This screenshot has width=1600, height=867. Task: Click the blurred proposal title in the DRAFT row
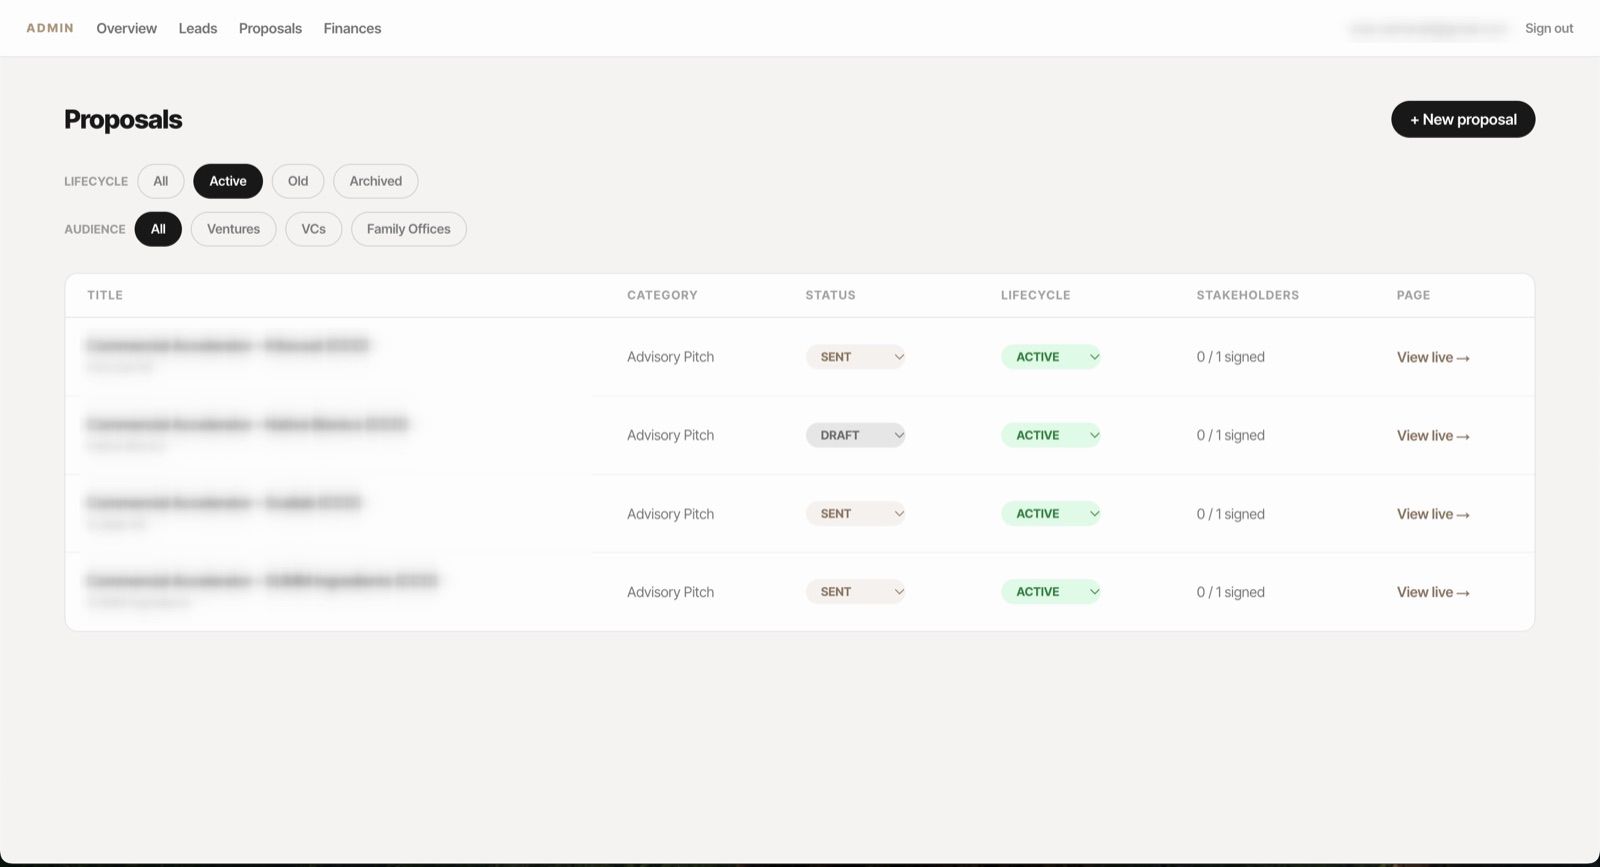pyautogui.click(x=247, y=425)
